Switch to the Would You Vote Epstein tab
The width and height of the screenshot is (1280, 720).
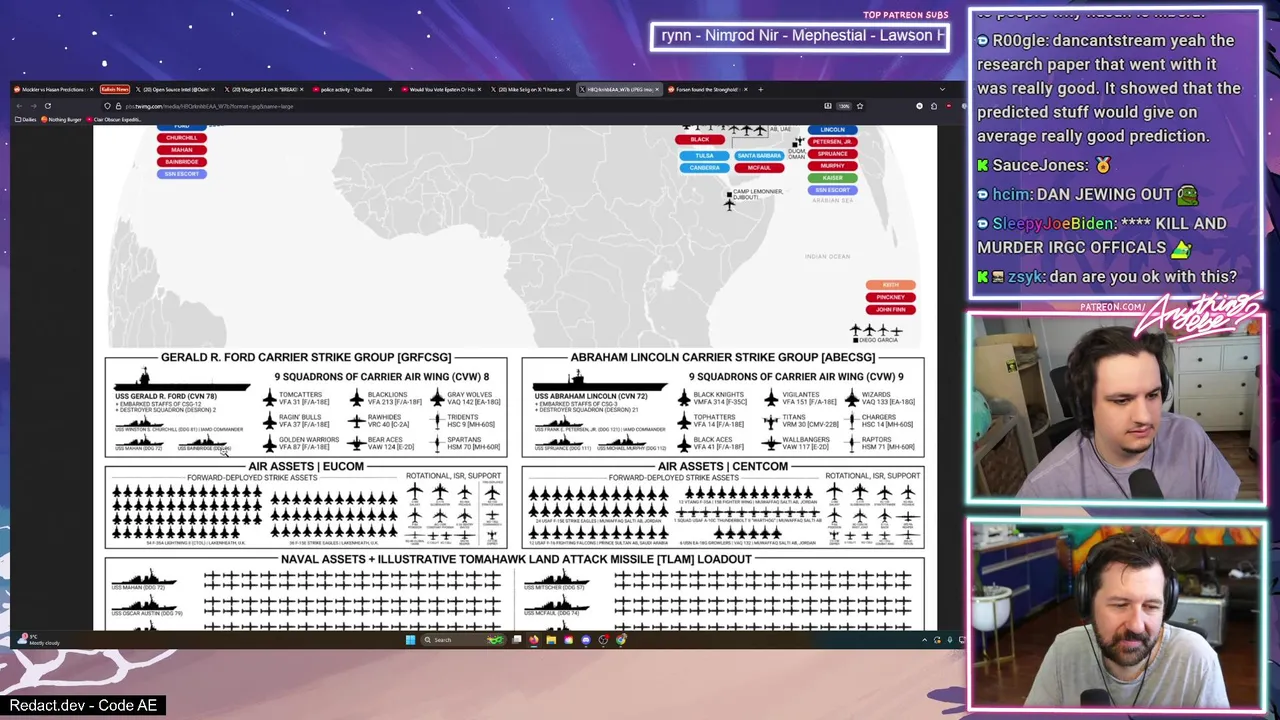tap(442, 89)
